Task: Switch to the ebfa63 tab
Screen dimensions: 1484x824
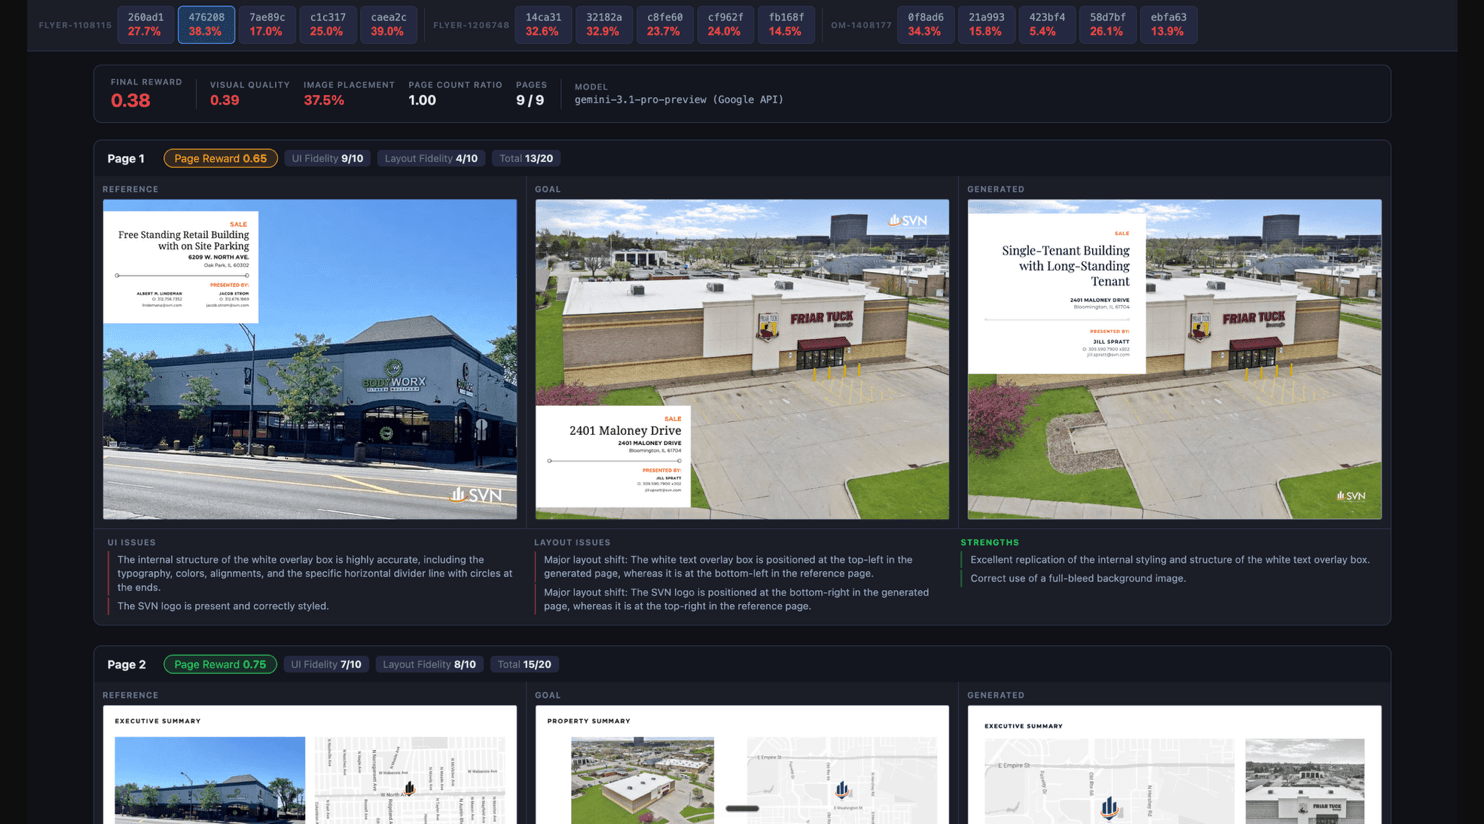Action: pyautogui.click(x=1168, y=24)
